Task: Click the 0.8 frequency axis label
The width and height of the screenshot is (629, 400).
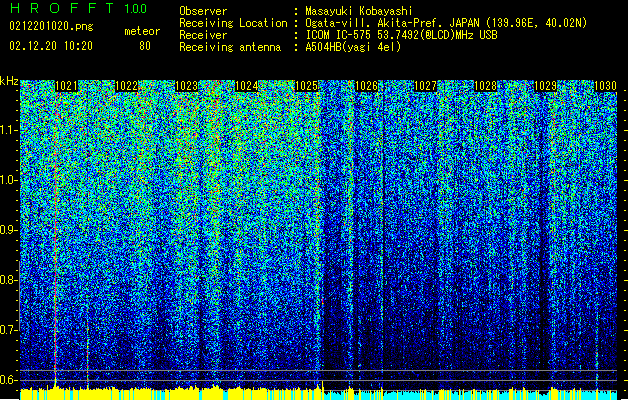Action: click(x=8, y=280)
